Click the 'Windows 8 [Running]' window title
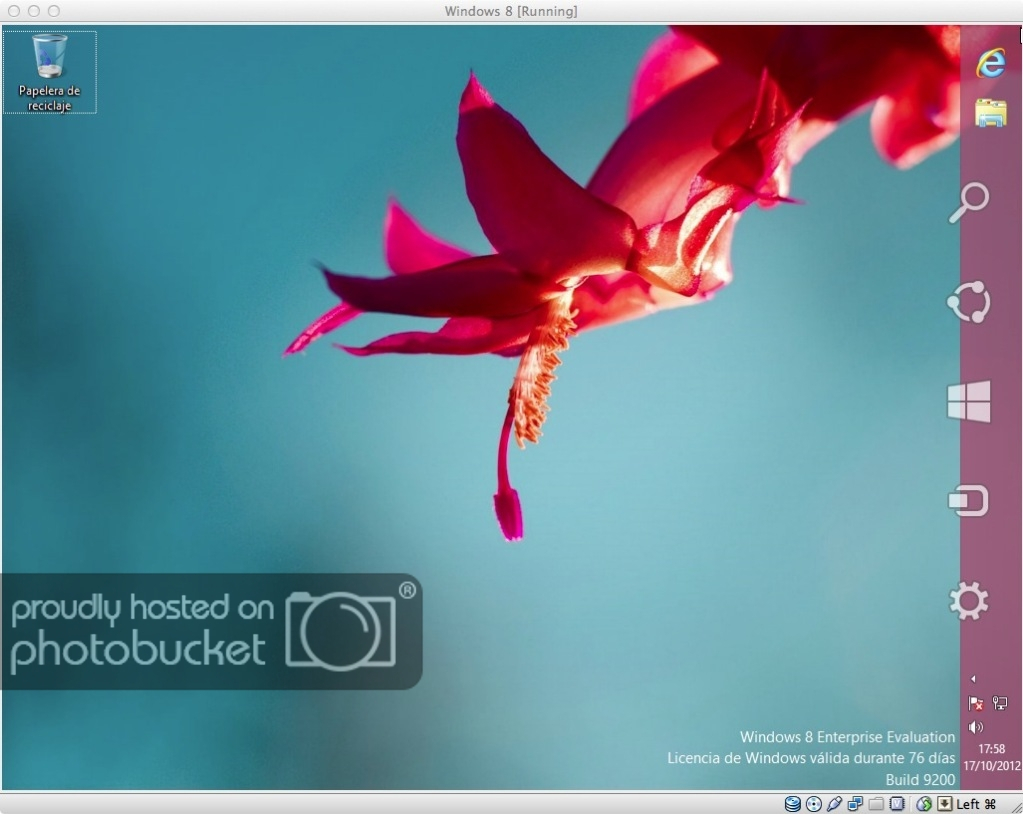The height and width of the screenshot is (814, 1023). [511, 11]
